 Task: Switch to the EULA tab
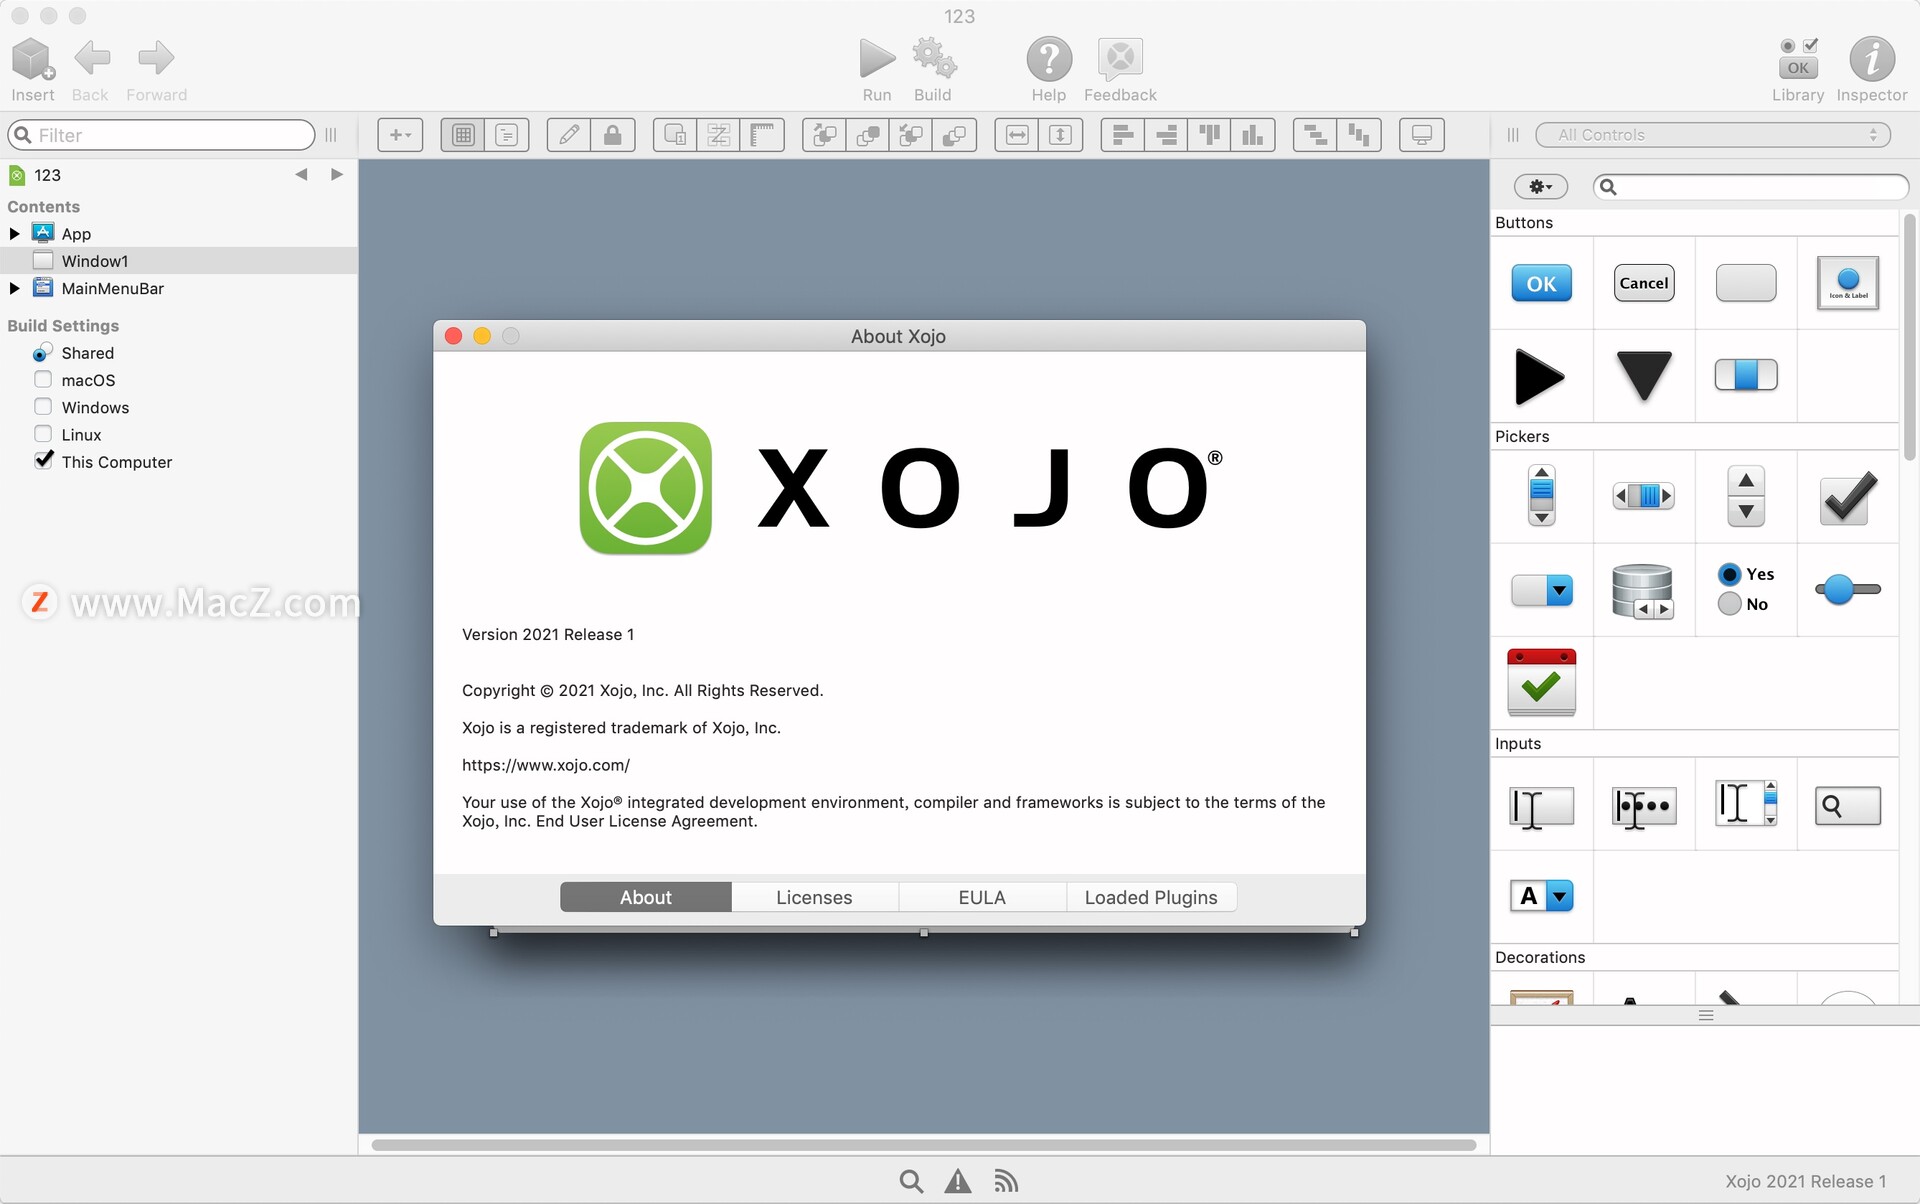[982, 897]
